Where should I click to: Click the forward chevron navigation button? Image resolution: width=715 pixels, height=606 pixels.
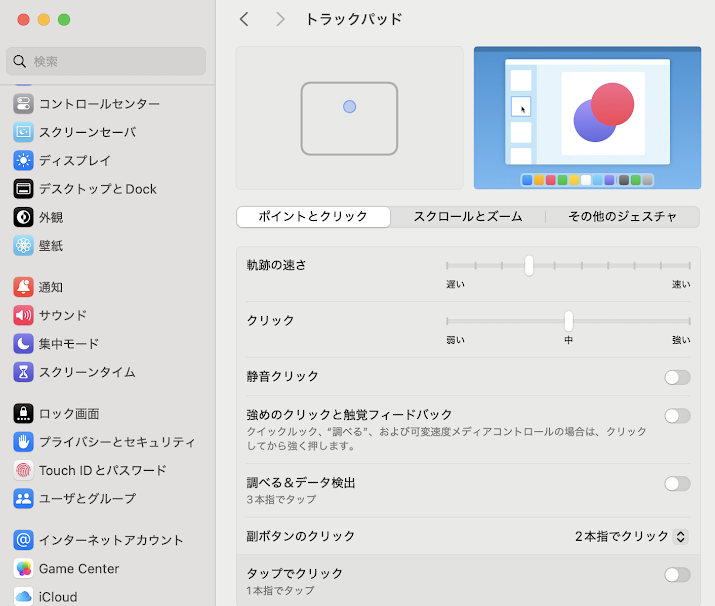pos(280,19)
